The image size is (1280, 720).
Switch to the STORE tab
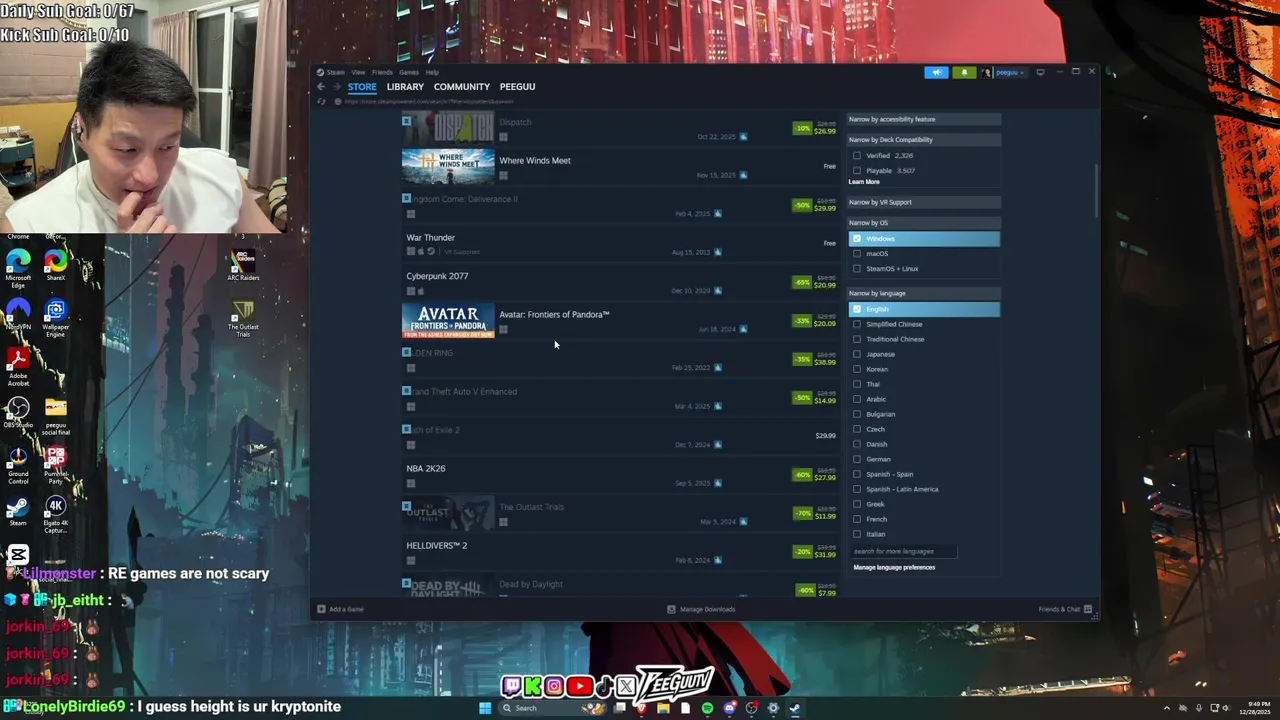[362, 87]
